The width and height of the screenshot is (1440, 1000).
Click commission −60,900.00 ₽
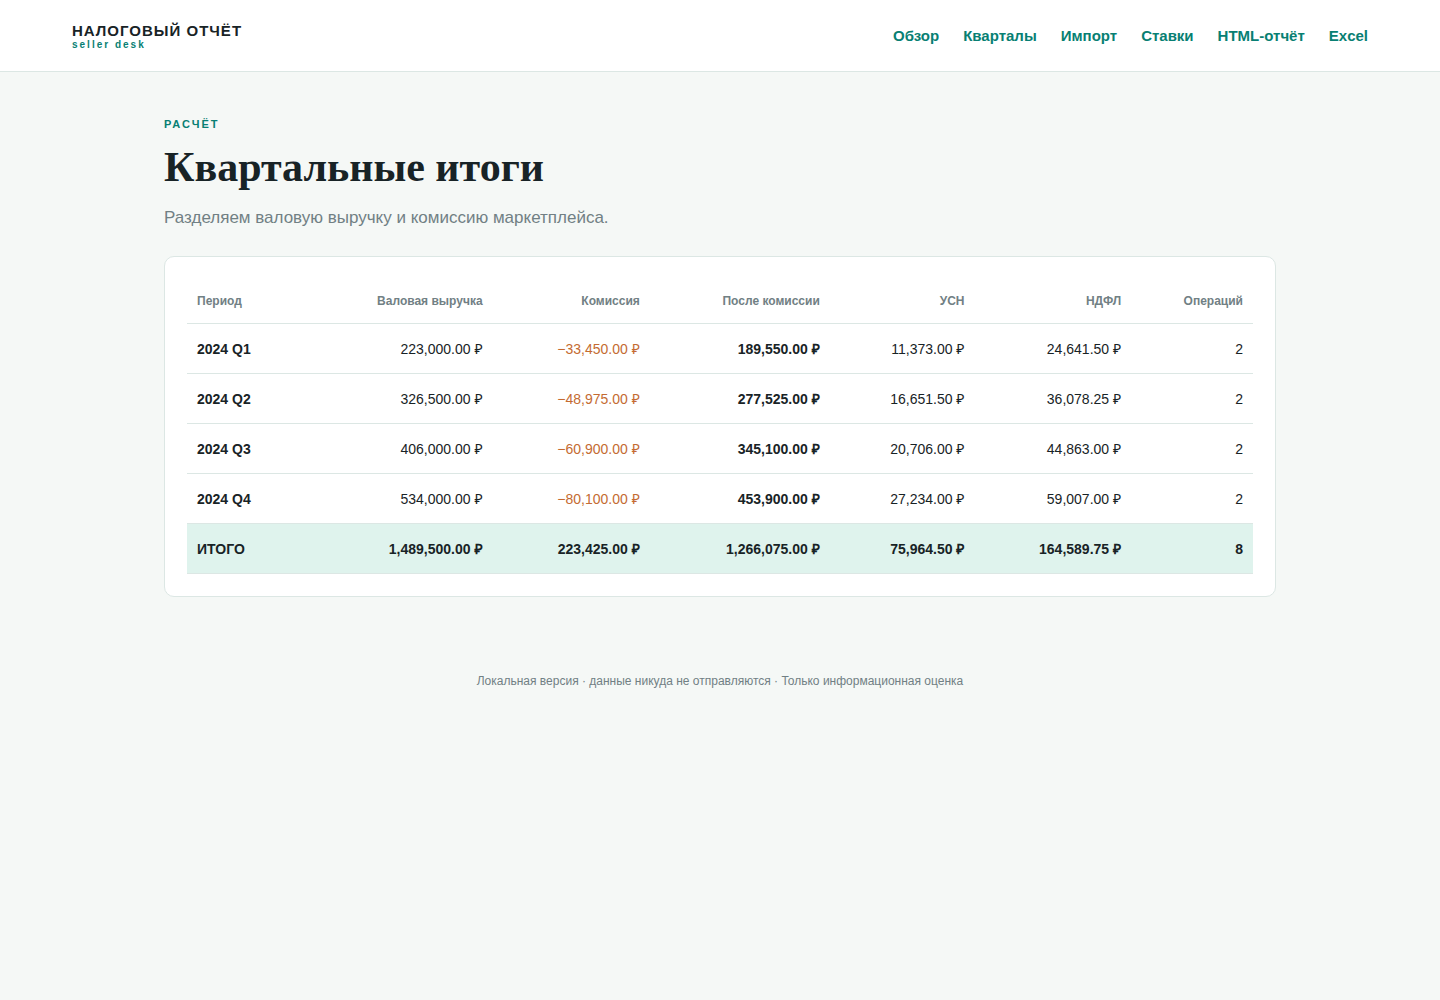[598, 449]
